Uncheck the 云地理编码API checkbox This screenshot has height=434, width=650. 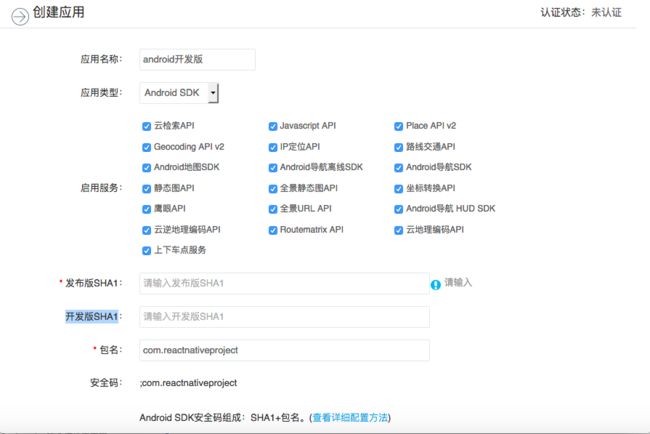coord(398,230)
